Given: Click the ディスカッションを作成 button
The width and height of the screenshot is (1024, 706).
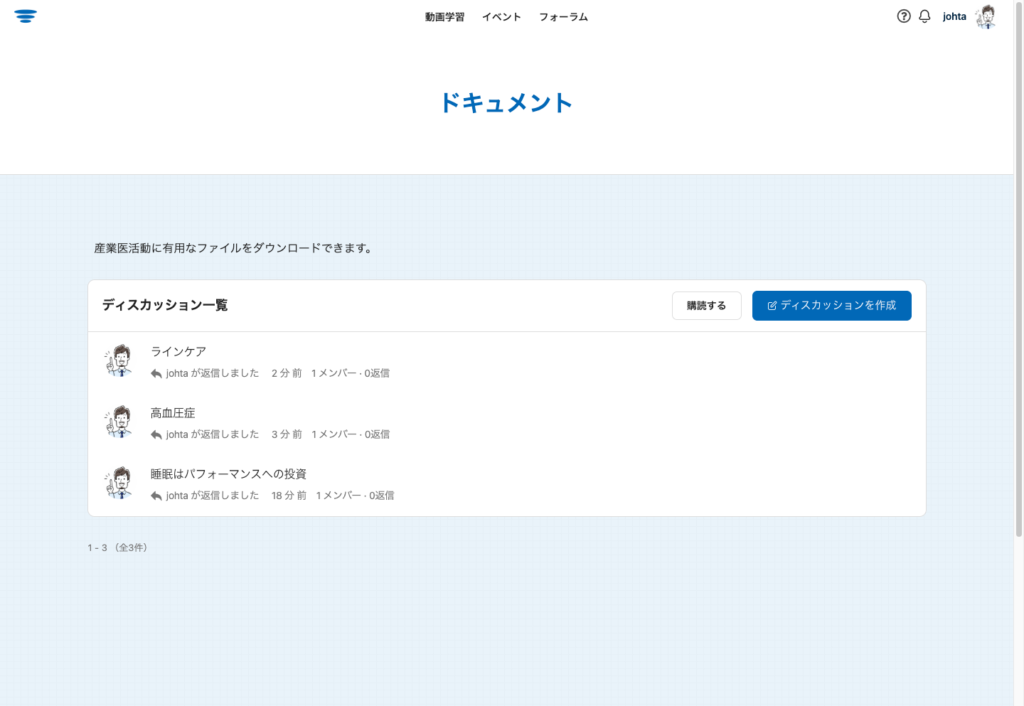Looking at the screenshot, I should 831,306.
